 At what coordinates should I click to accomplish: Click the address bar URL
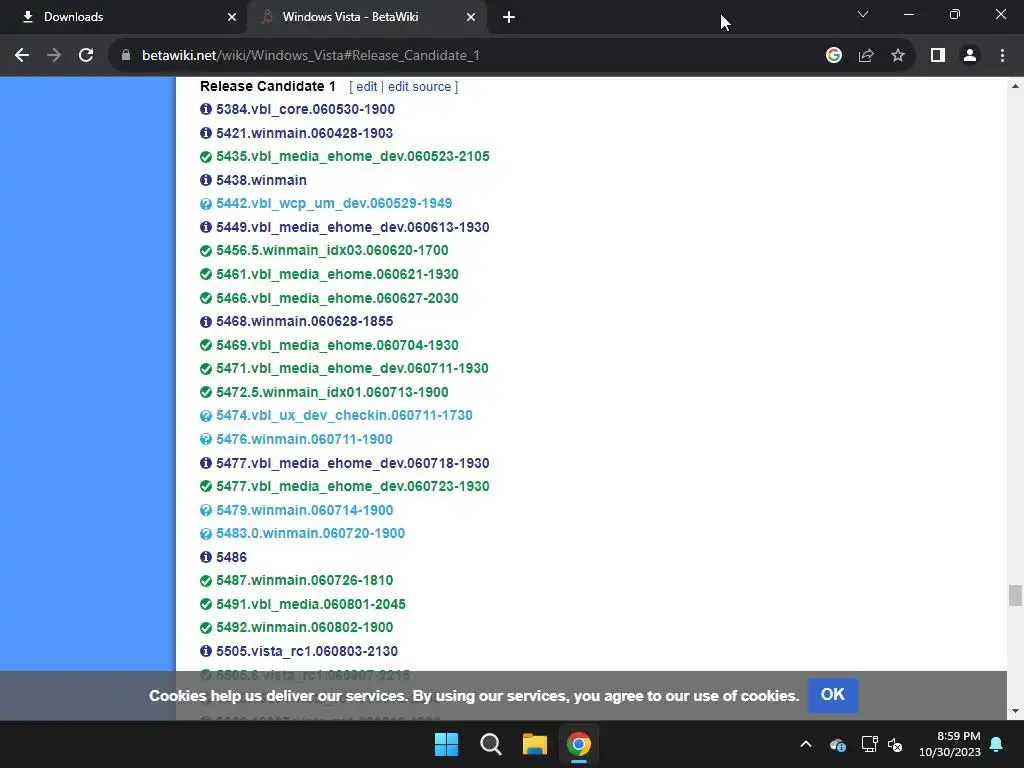pos(311,56)
